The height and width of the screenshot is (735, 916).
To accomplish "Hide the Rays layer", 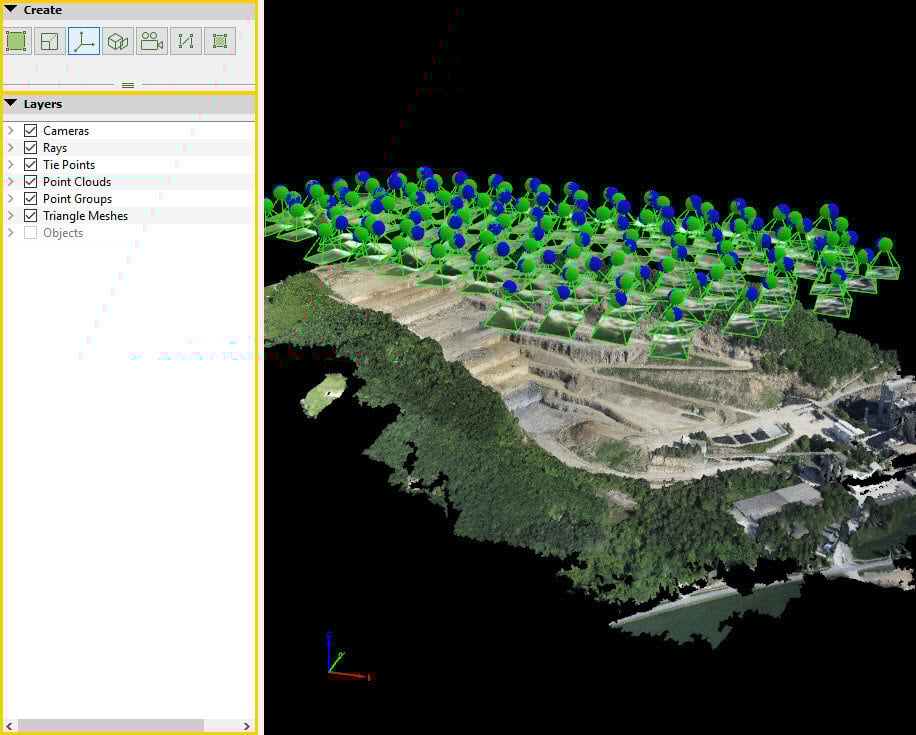I will pos(30,148).
